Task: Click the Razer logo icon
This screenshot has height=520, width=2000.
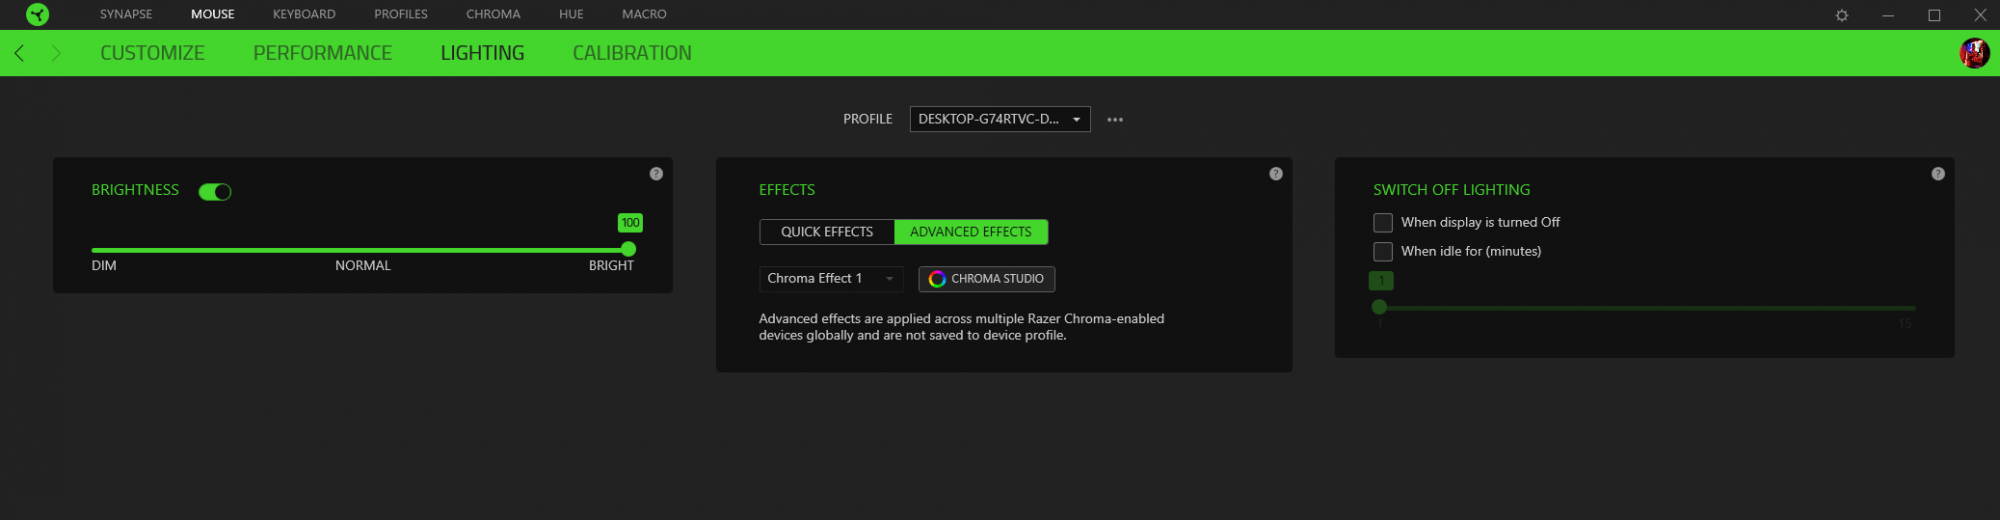Action: click(37, 14)
